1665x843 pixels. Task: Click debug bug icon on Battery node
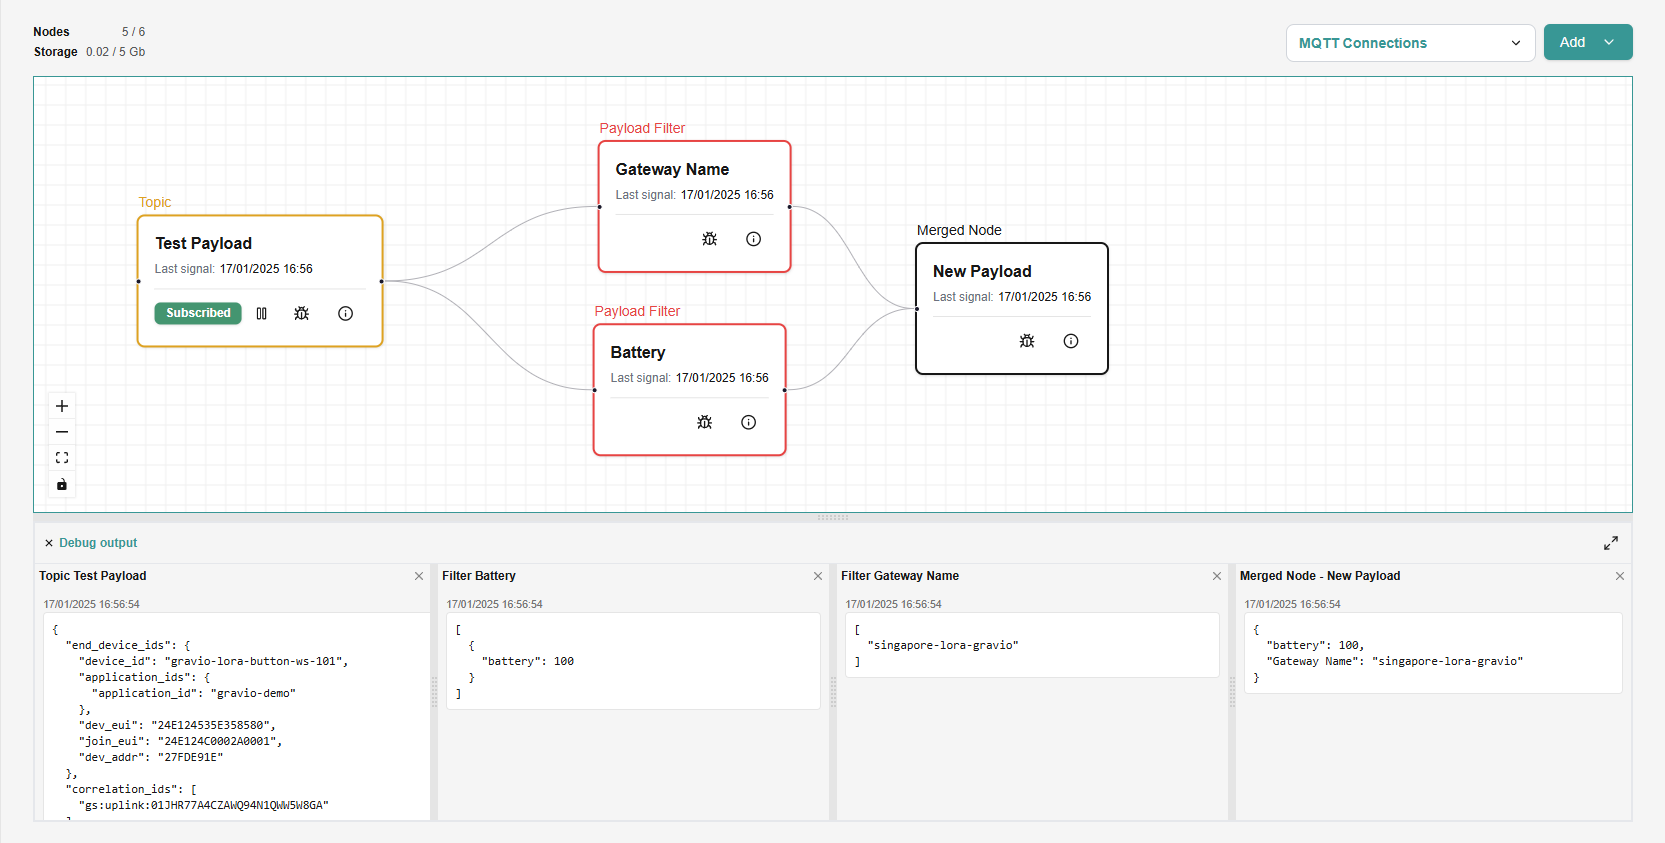704,422
